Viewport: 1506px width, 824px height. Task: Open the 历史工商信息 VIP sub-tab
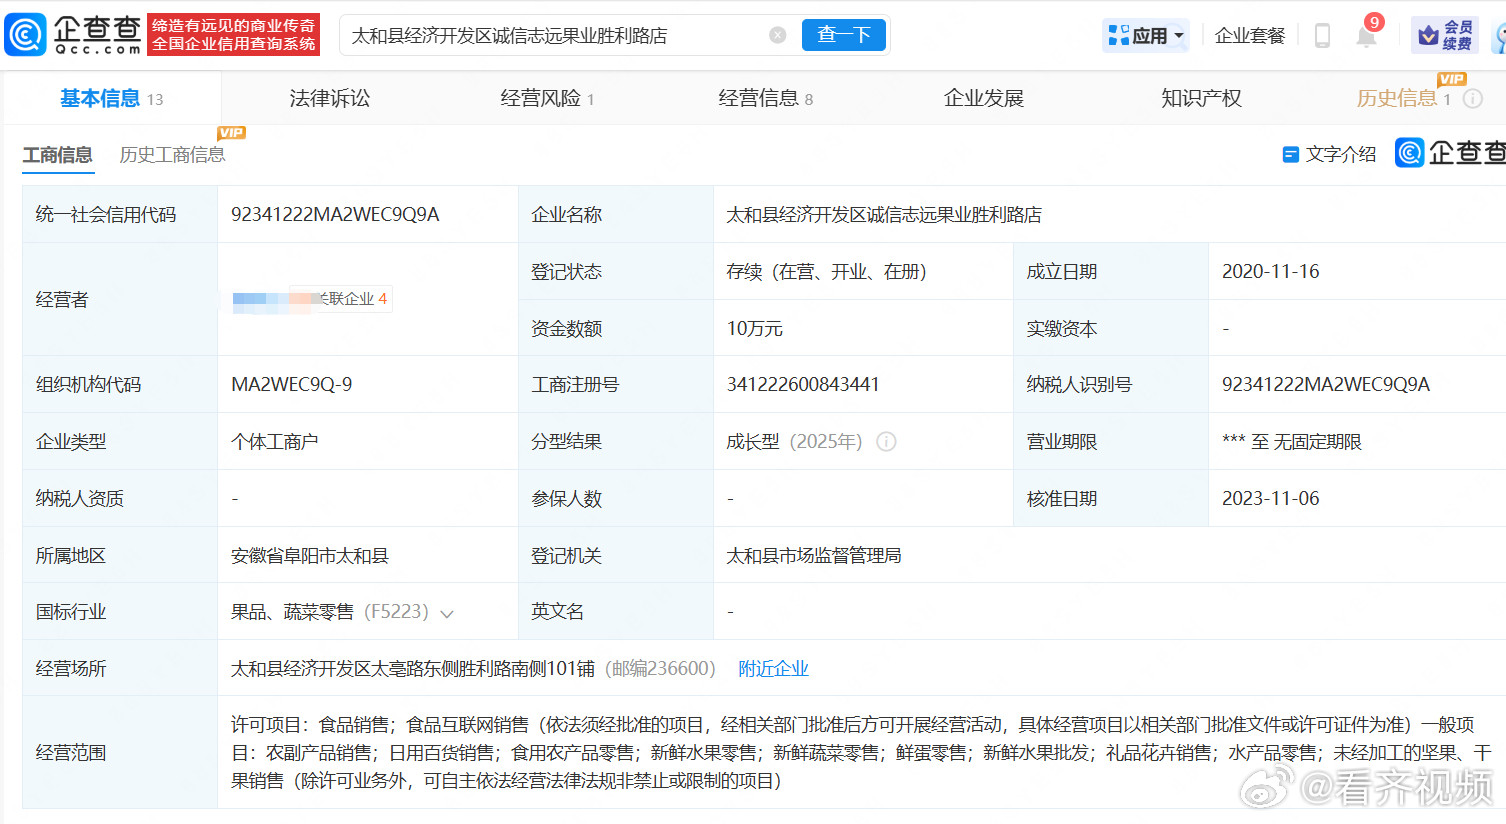point(172,155)
